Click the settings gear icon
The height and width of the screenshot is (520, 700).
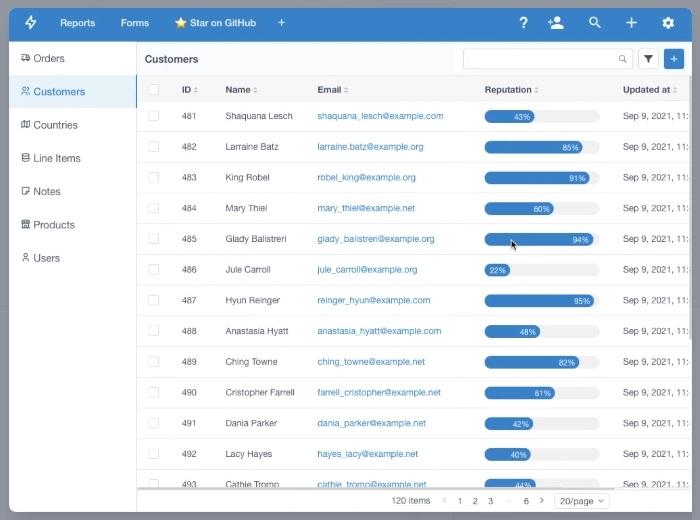[x=668, y=23]
